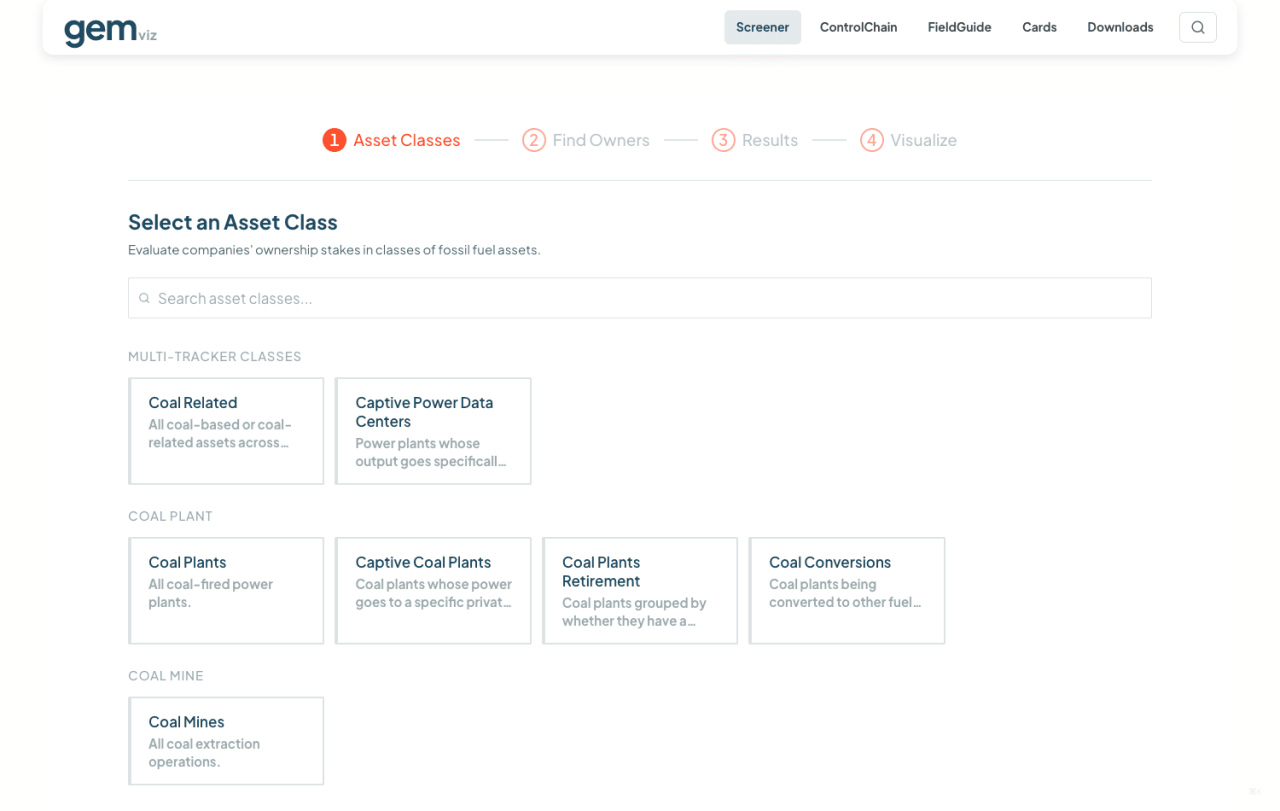Open the search icon button in header

point(1198,27)
